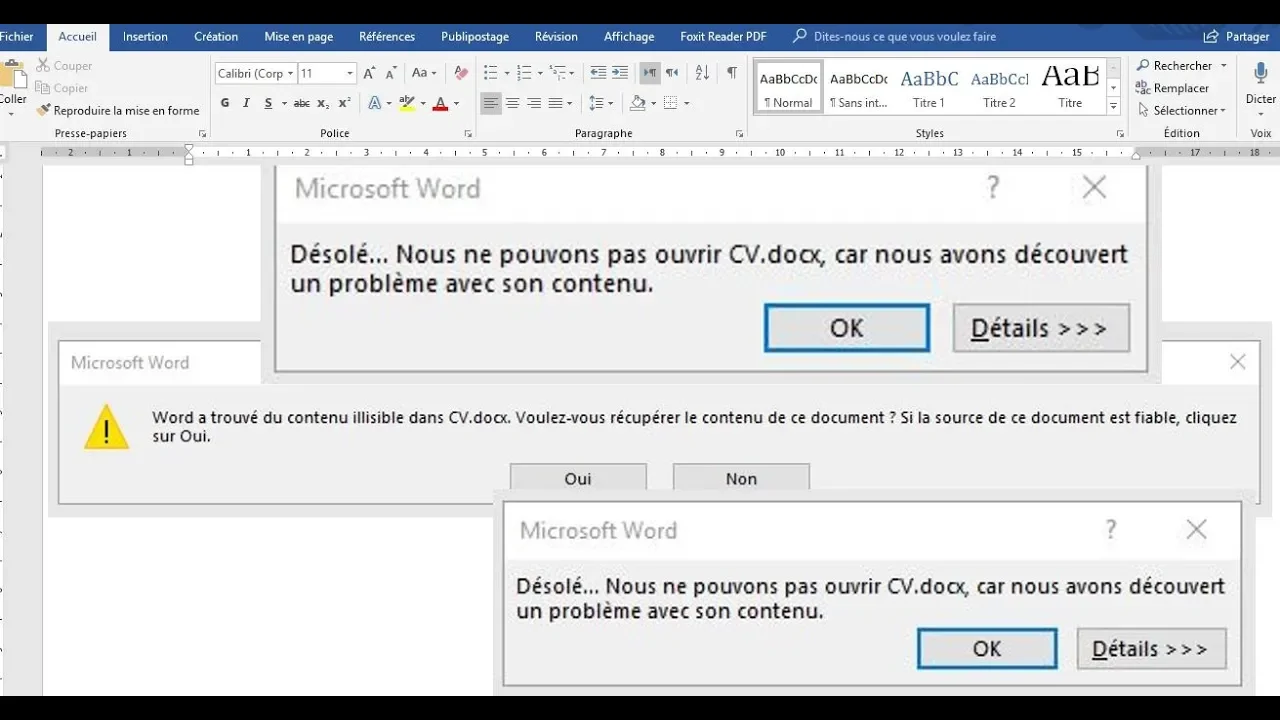Open the font size 11 dropdown

pyautogui.click(x=350, y=73)
